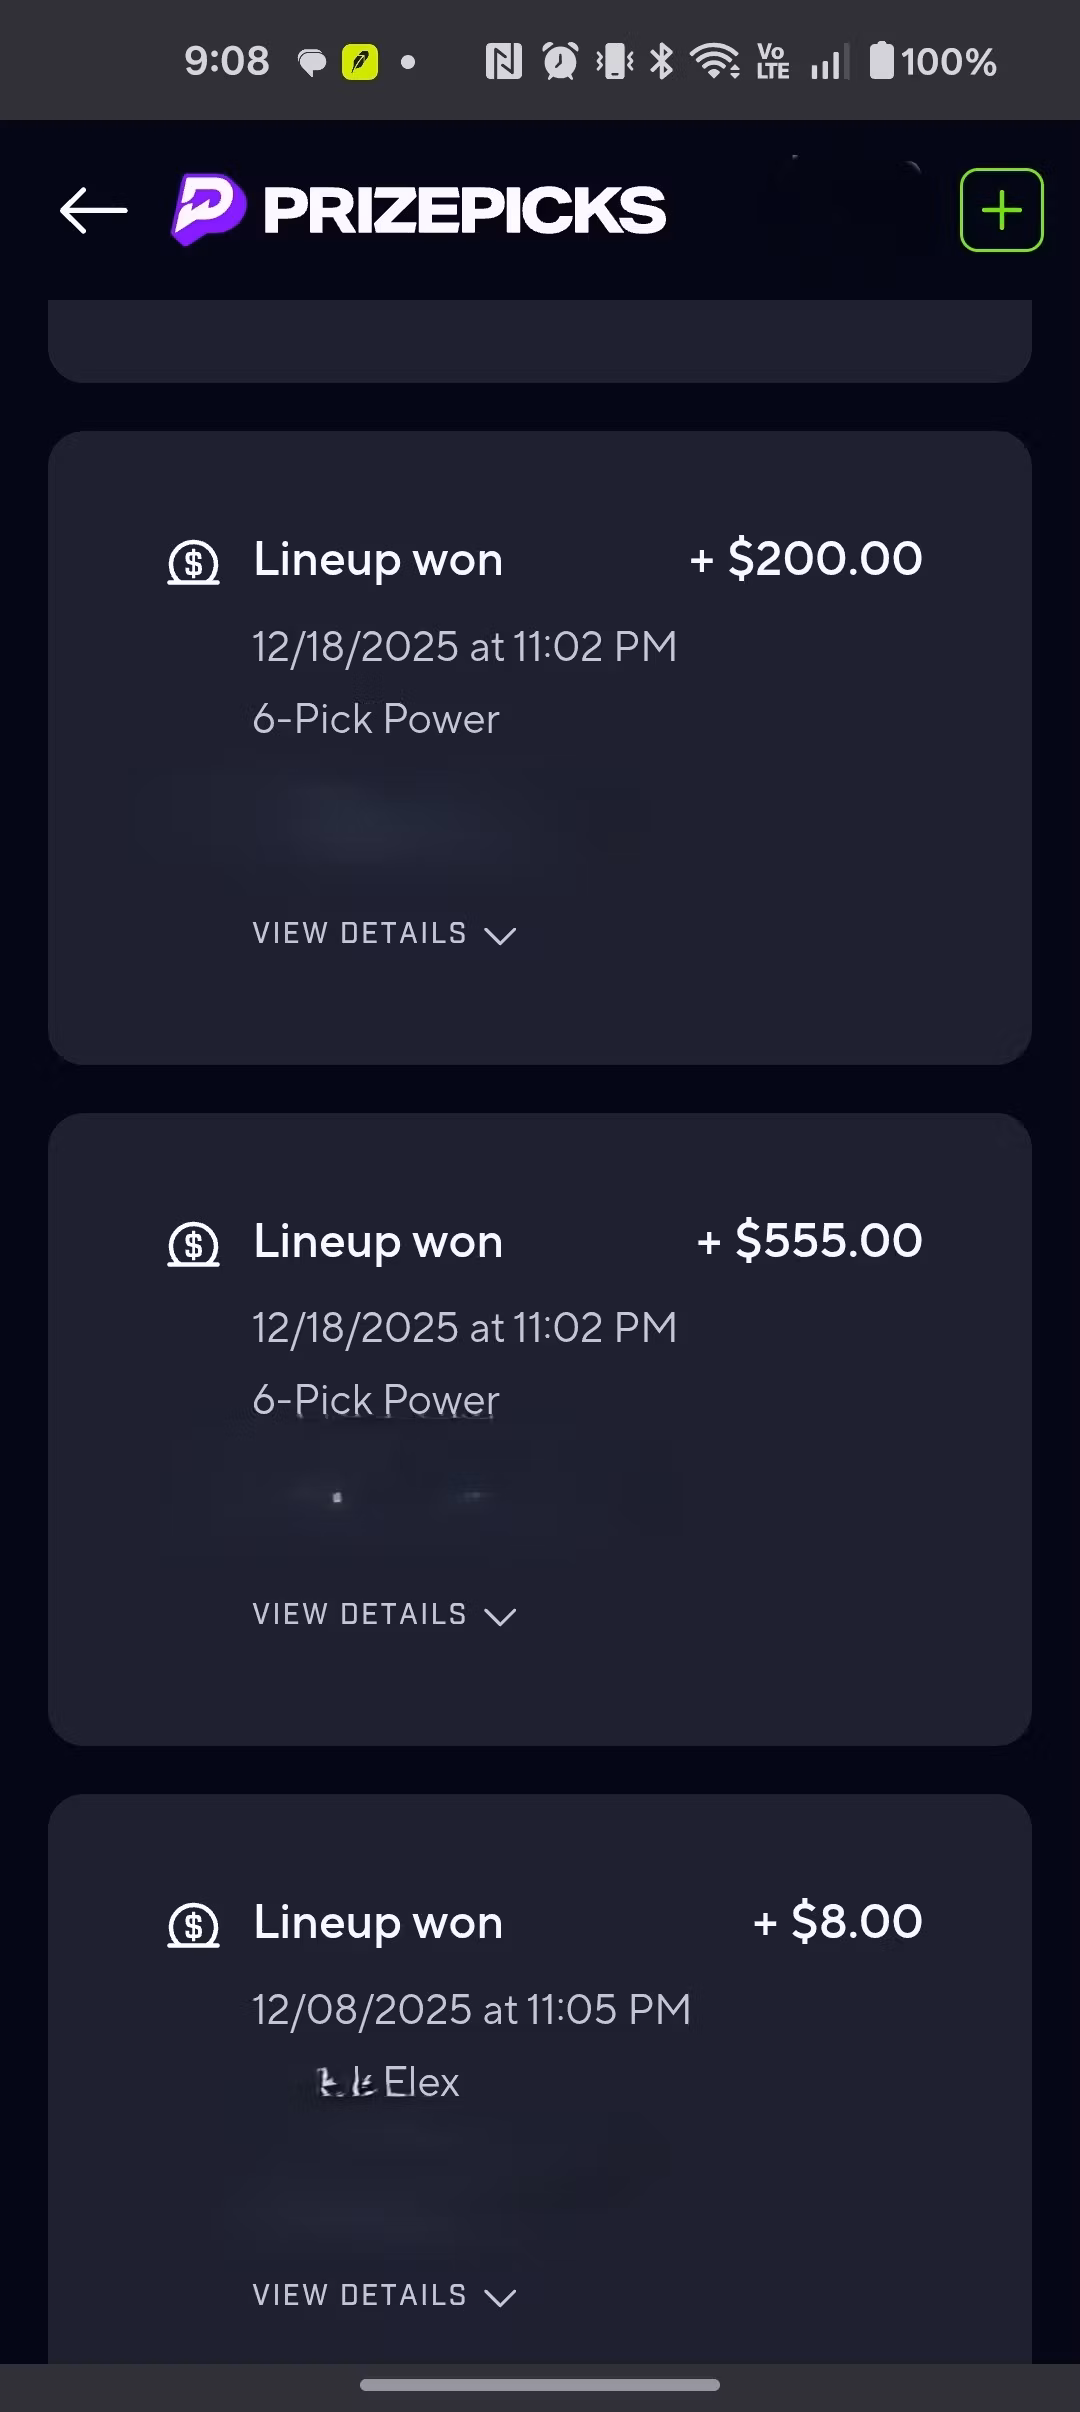The height and width of the screenshot is (2412, 1080).
Task: Expand View Details for the $200.00 lineup
Action: point(384,934)
